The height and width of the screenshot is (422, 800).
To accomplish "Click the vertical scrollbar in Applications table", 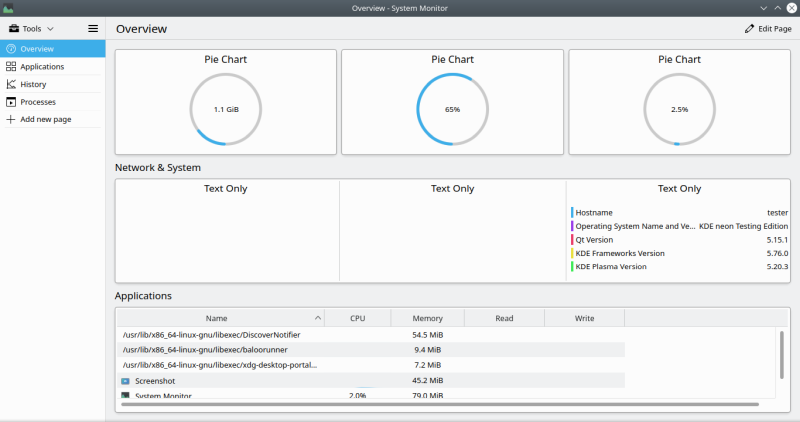I will pyautogui.click(x=781, y=355).
